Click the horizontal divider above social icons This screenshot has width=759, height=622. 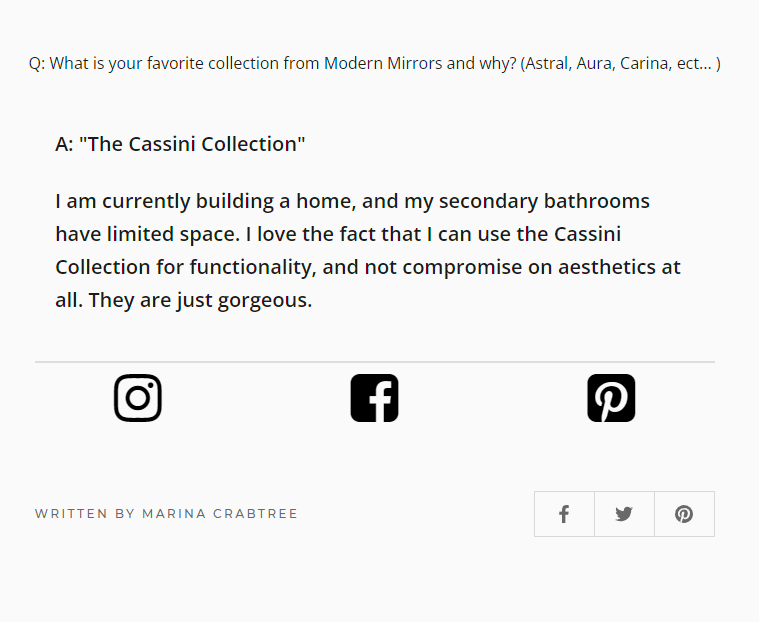click(375, 361)
